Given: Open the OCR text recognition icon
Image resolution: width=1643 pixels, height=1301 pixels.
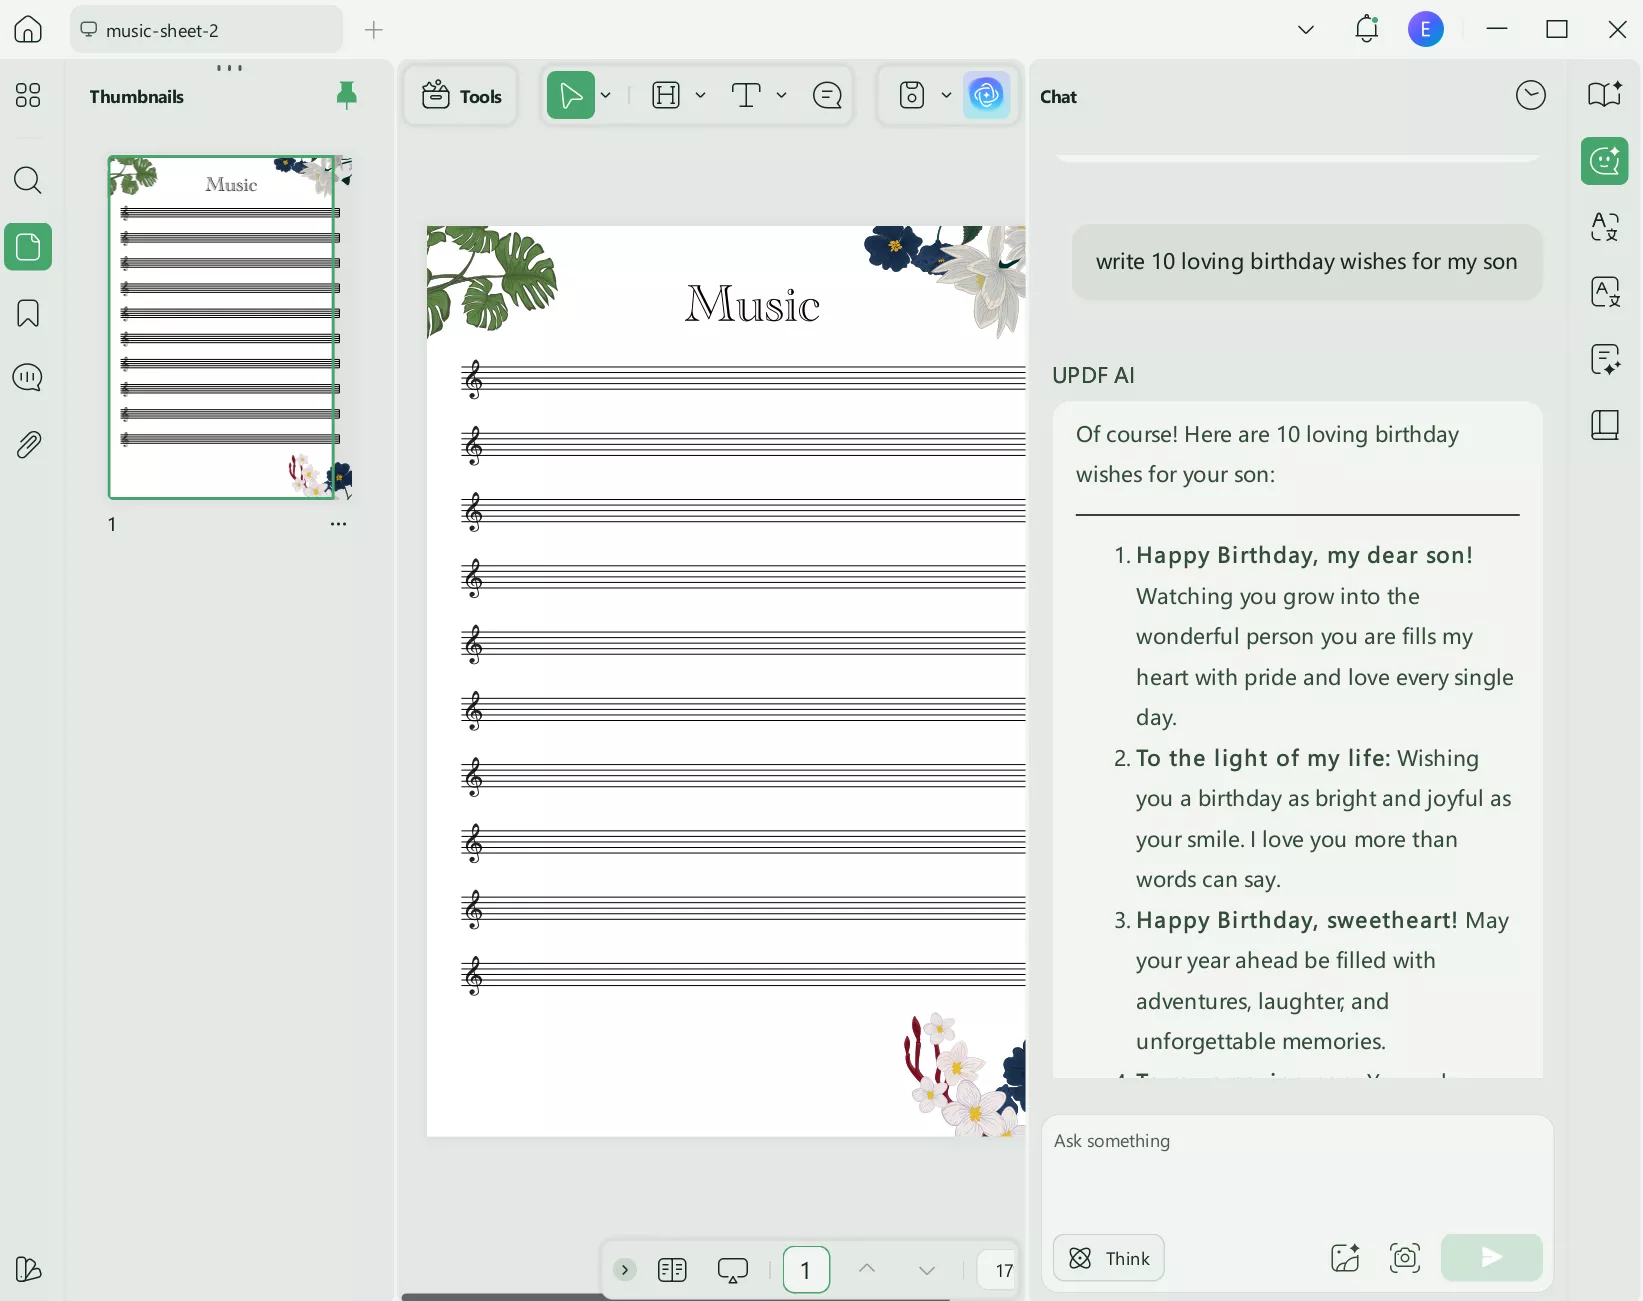Looking at the screenshot, I should 1605,292.
